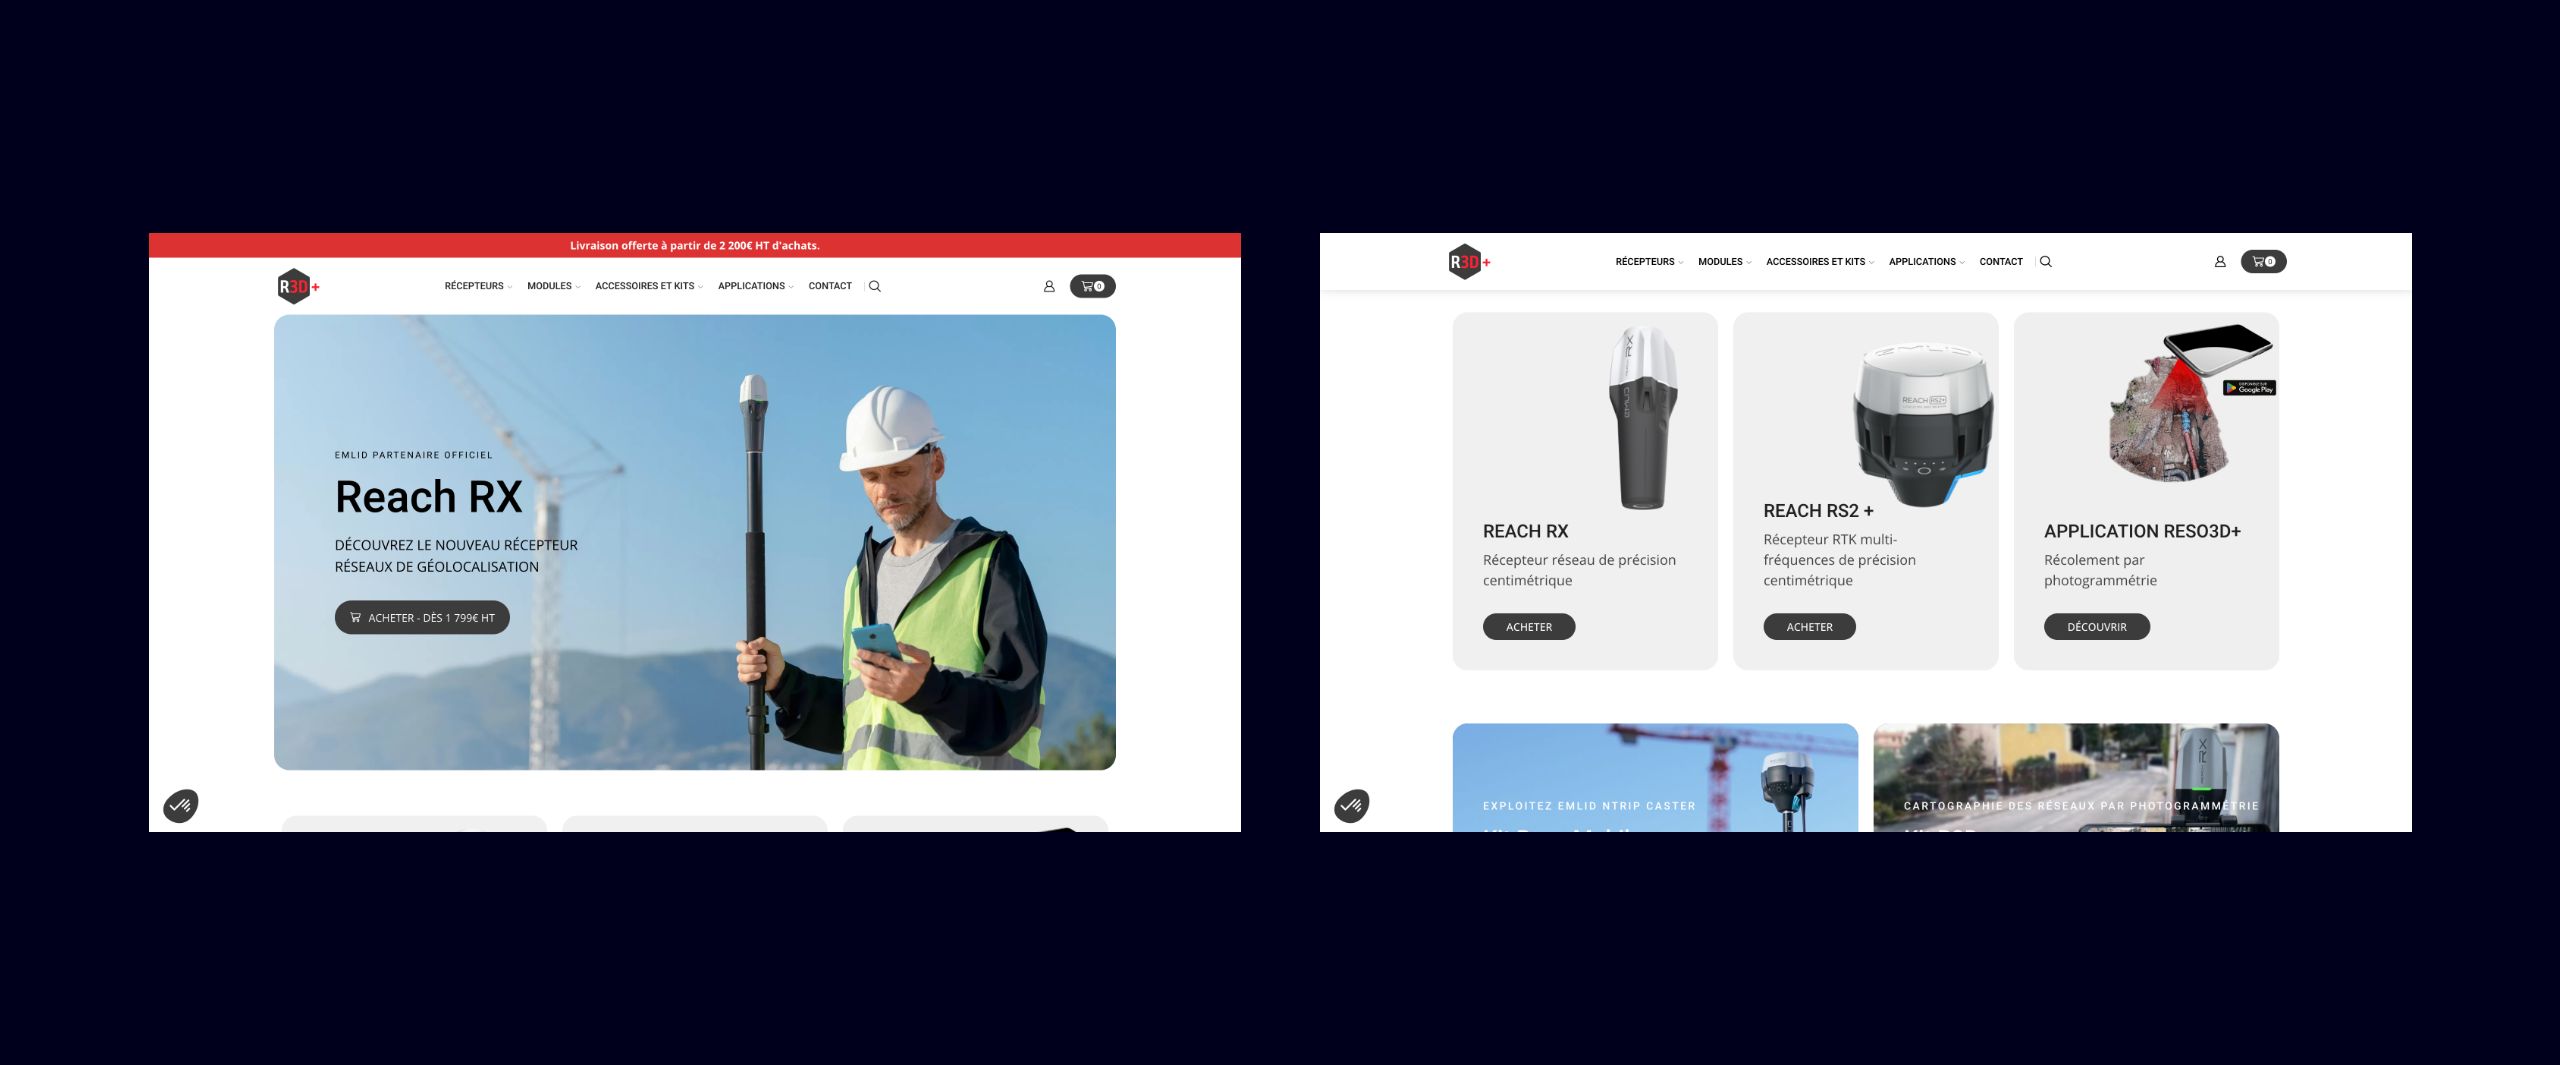Click Récepteur RTK multi-fréquences description
2560x1065 pixels.
pos(1840,560)
